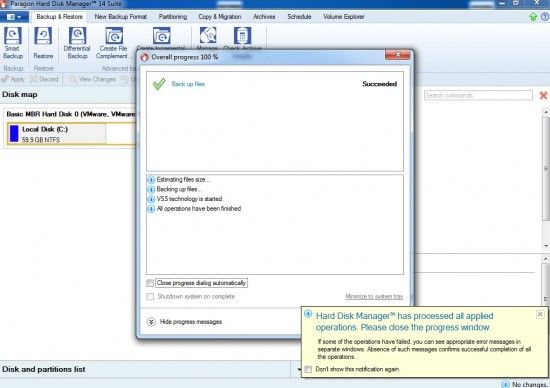
Task: Switch to New Backup Format tab
Action: pos(121,16)
